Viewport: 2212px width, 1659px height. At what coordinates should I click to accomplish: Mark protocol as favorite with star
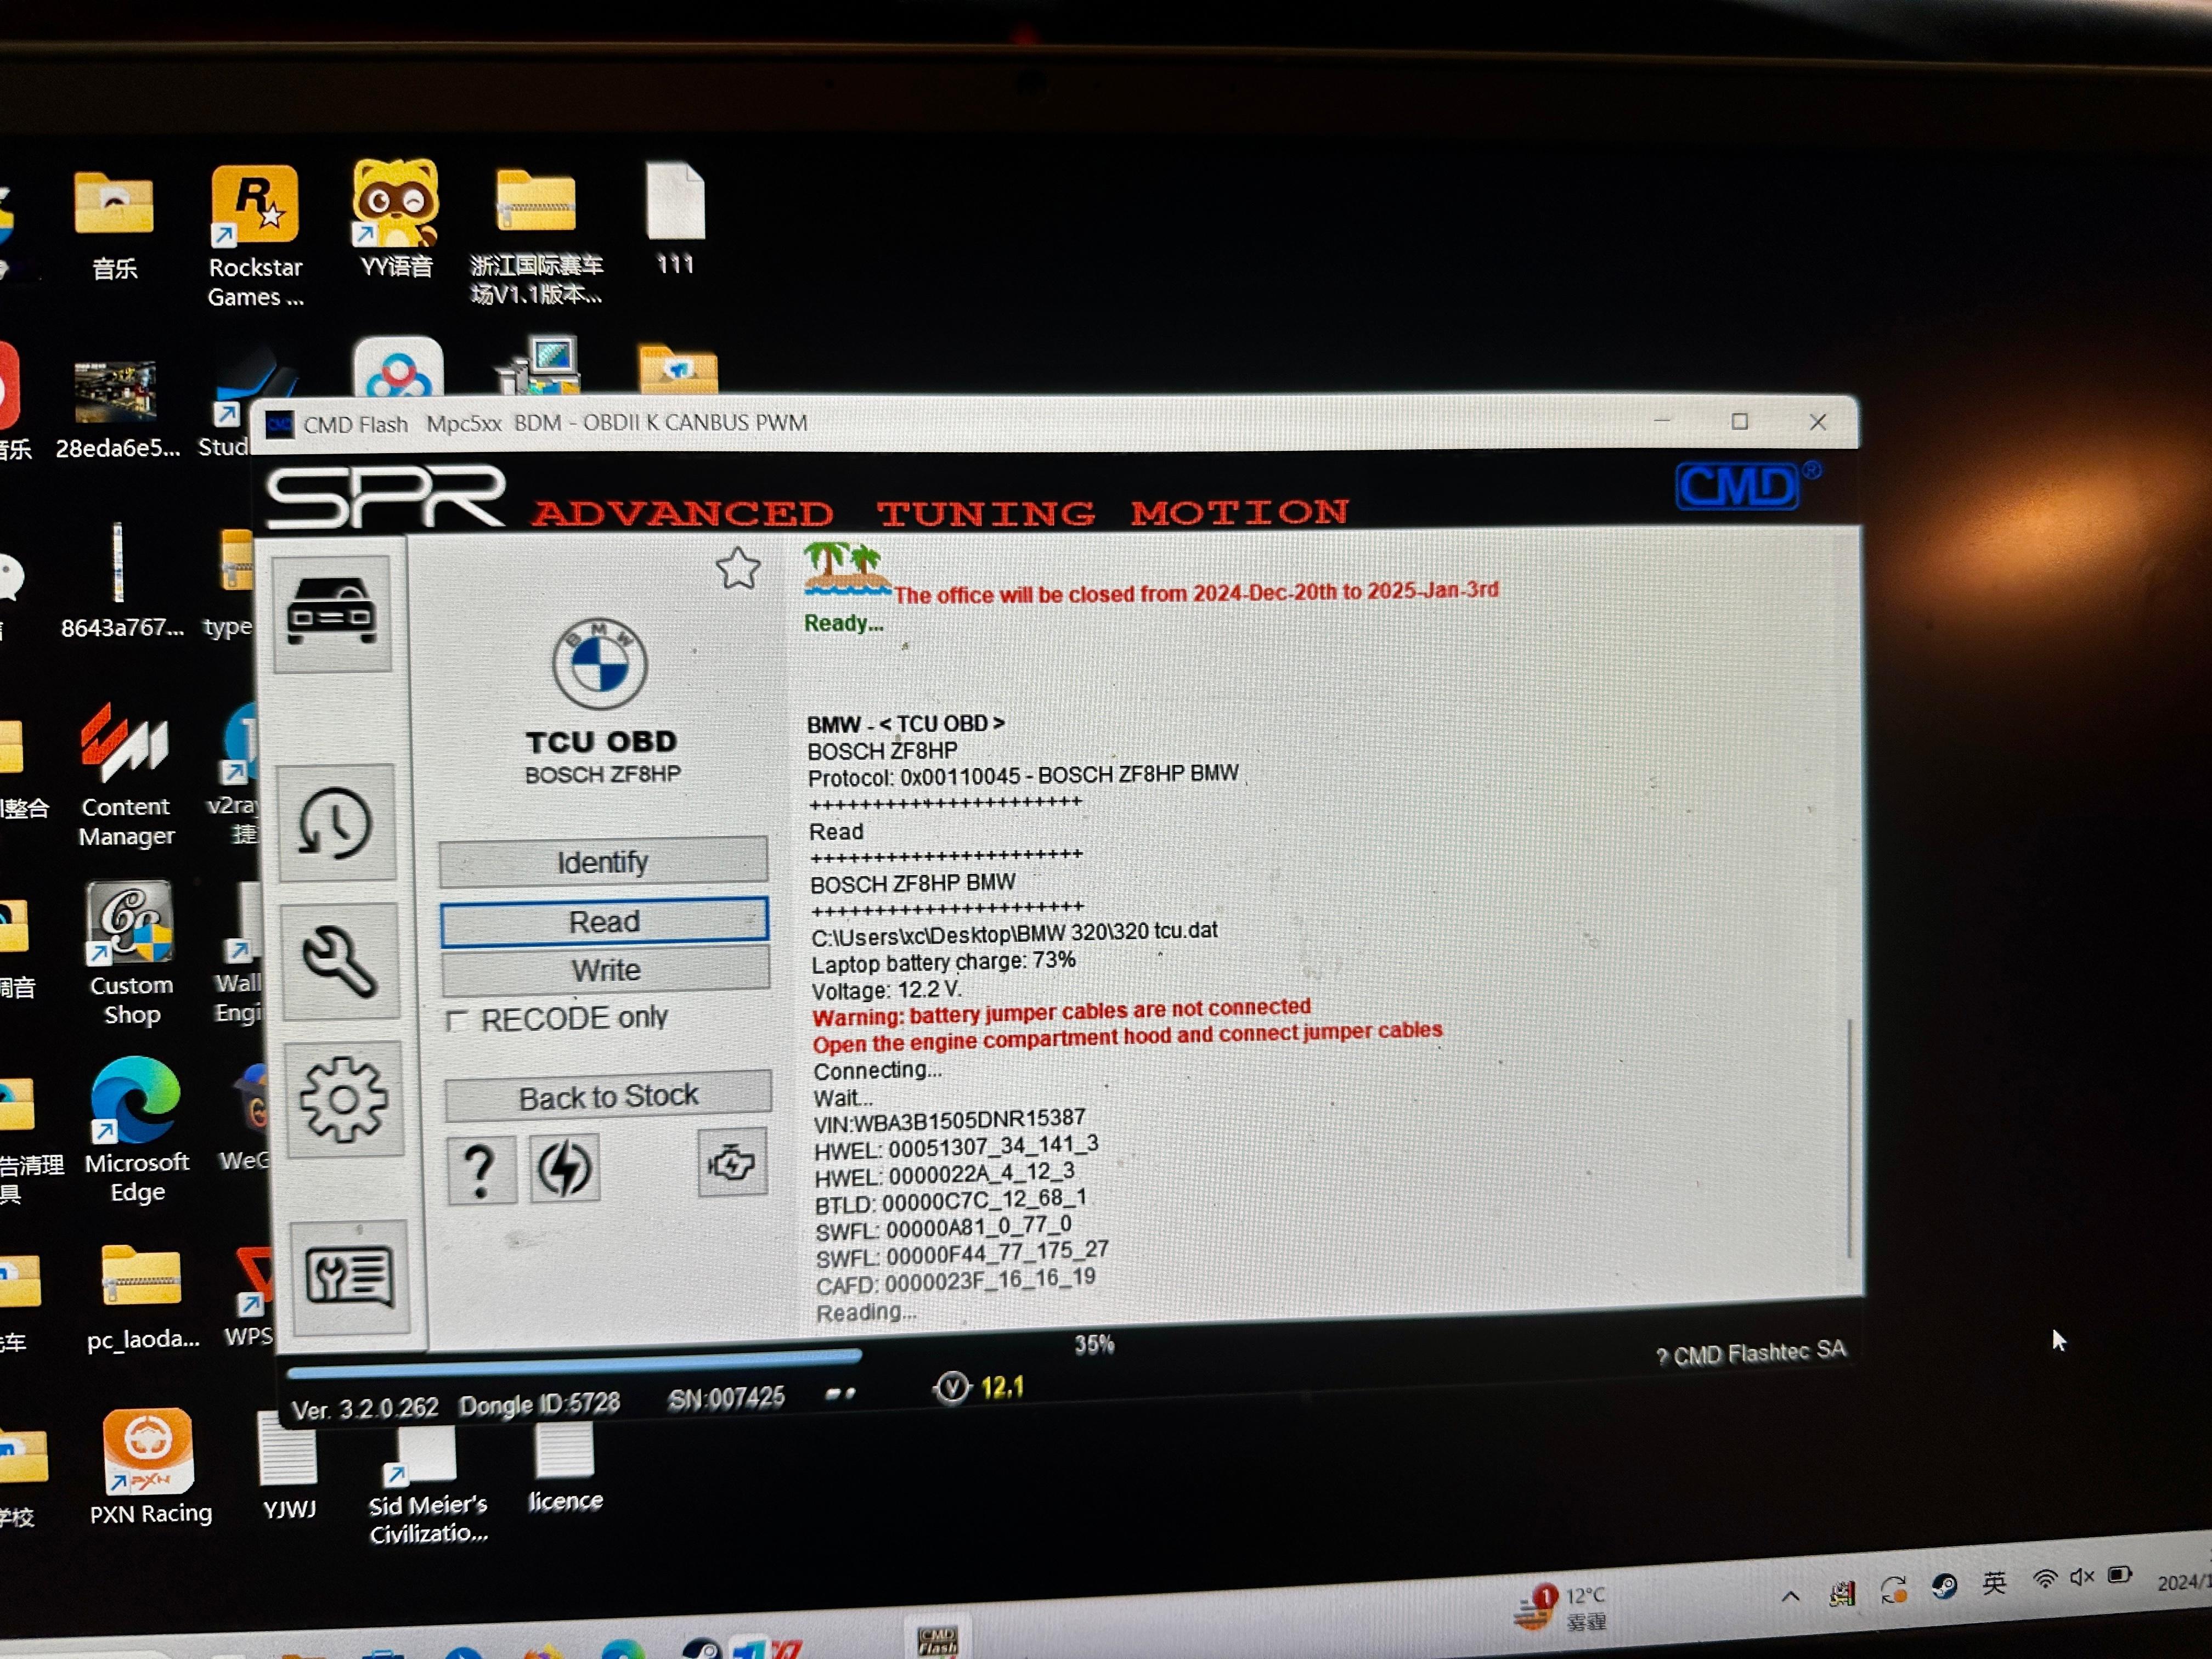coord(738,569)
